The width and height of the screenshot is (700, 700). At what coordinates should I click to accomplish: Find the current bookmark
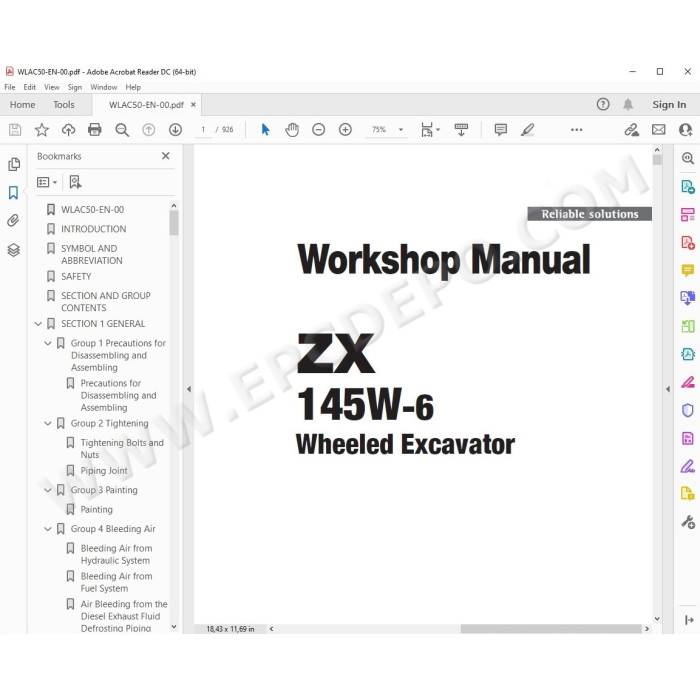click(75, 182)
